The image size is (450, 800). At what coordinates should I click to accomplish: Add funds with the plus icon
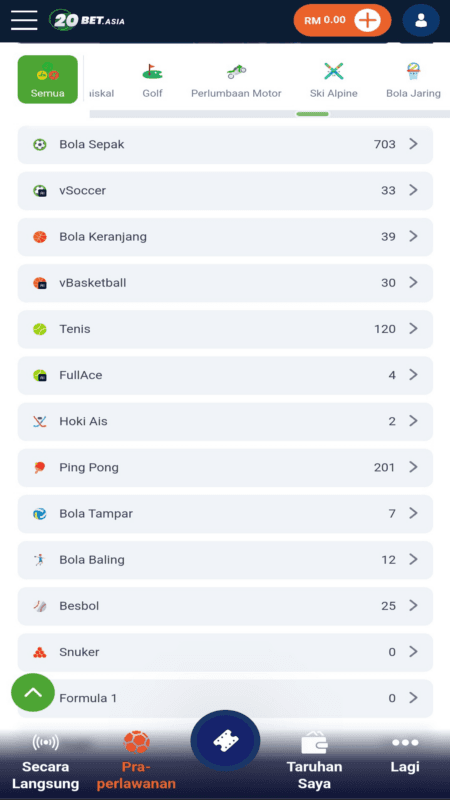point(367,20)
